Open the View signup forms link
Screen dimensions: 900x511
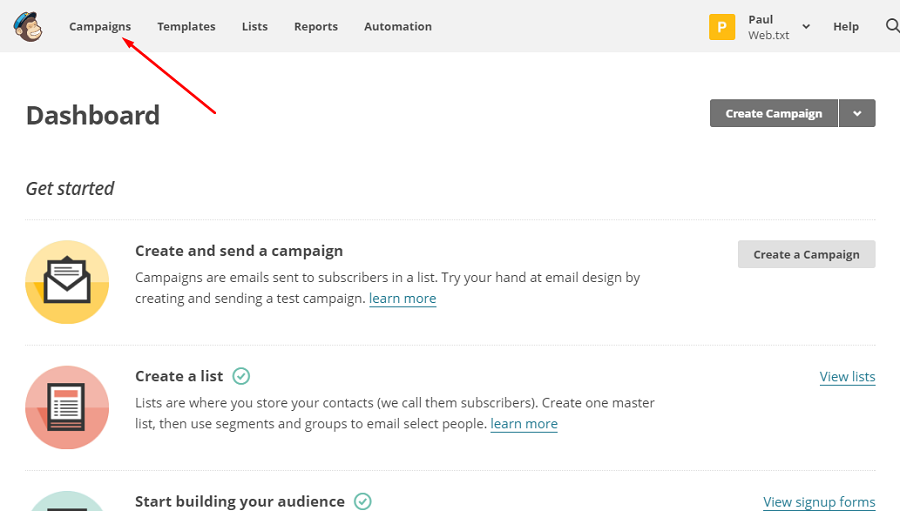[819, 502]
